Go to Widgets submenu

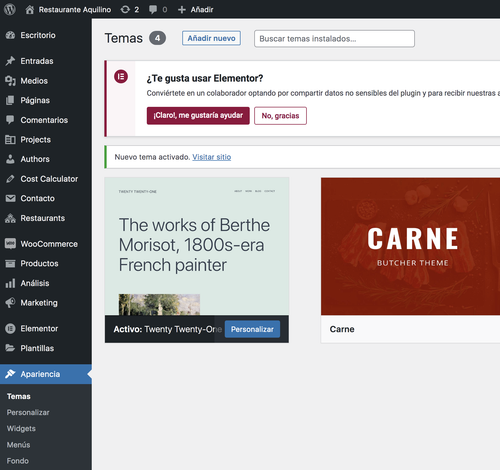pos(21,429)
